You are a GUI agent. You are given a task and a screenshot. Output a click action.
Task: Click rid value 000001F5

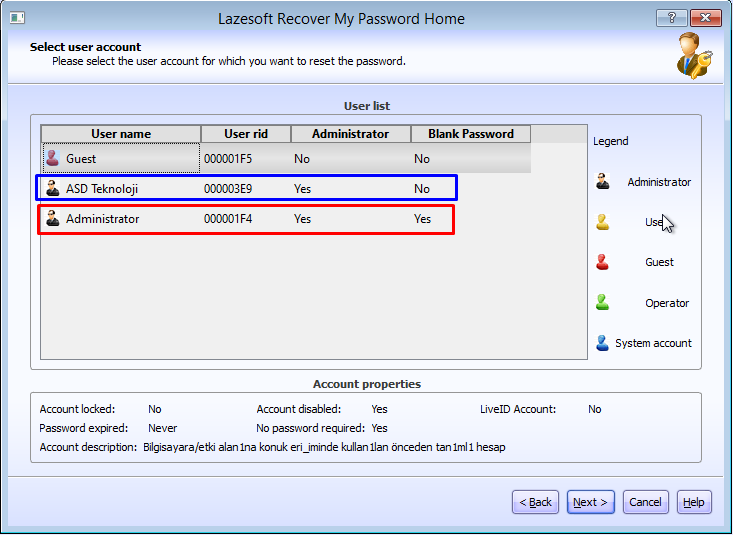pos(228,159)
